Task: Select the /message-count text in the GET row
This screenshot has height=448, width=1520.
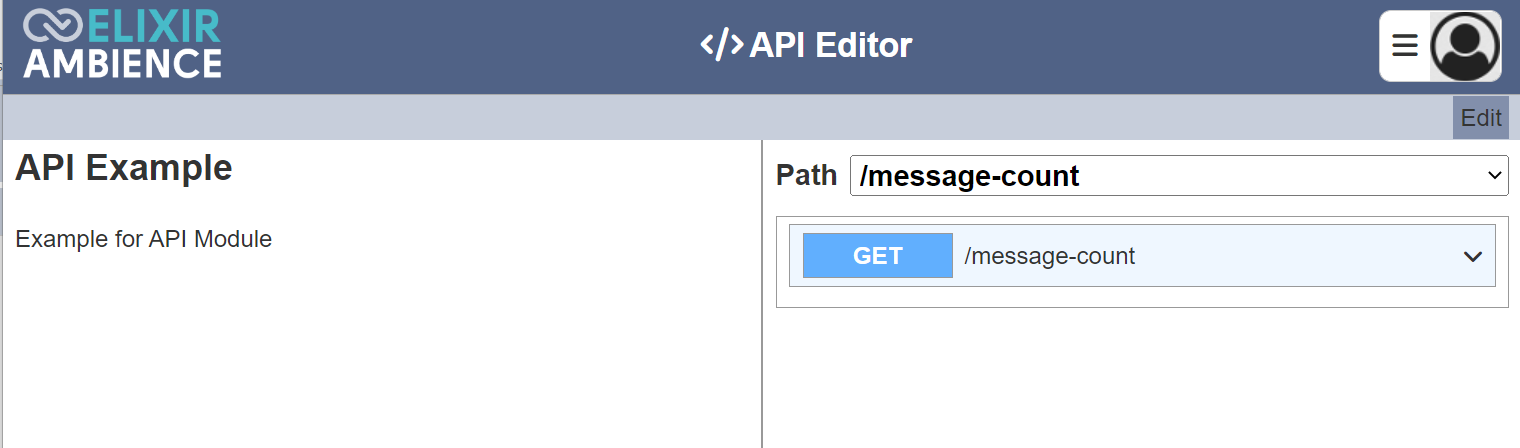Action: (1049, 256)
